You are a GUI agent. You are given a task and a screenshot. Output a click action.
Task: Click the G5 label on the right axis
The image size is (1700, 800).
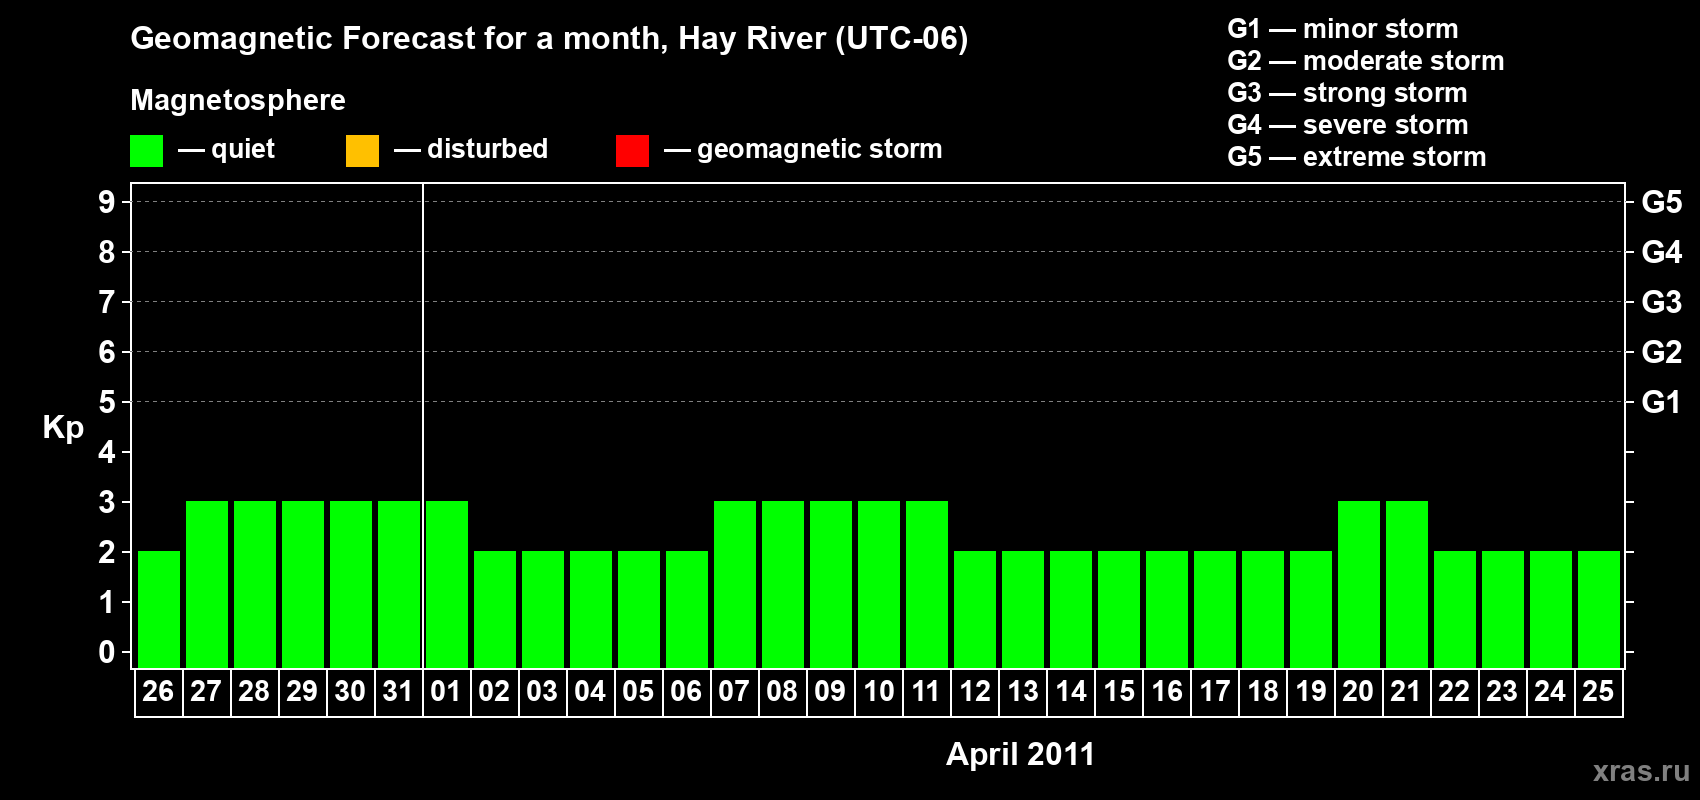pyautogui.click(x=1662, y=202)
